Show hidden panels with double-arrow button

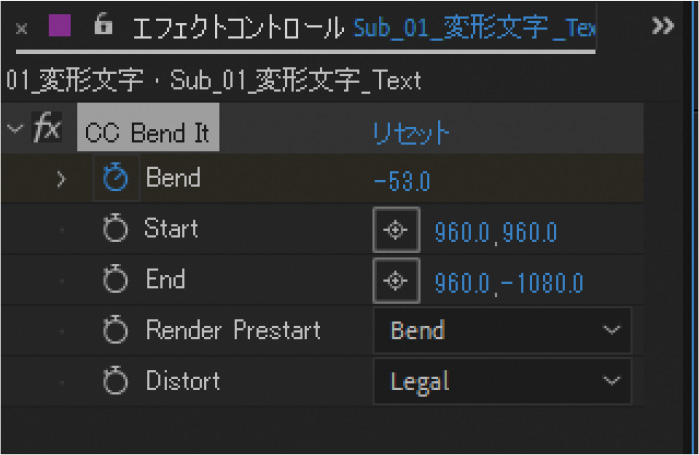(662, 27)
